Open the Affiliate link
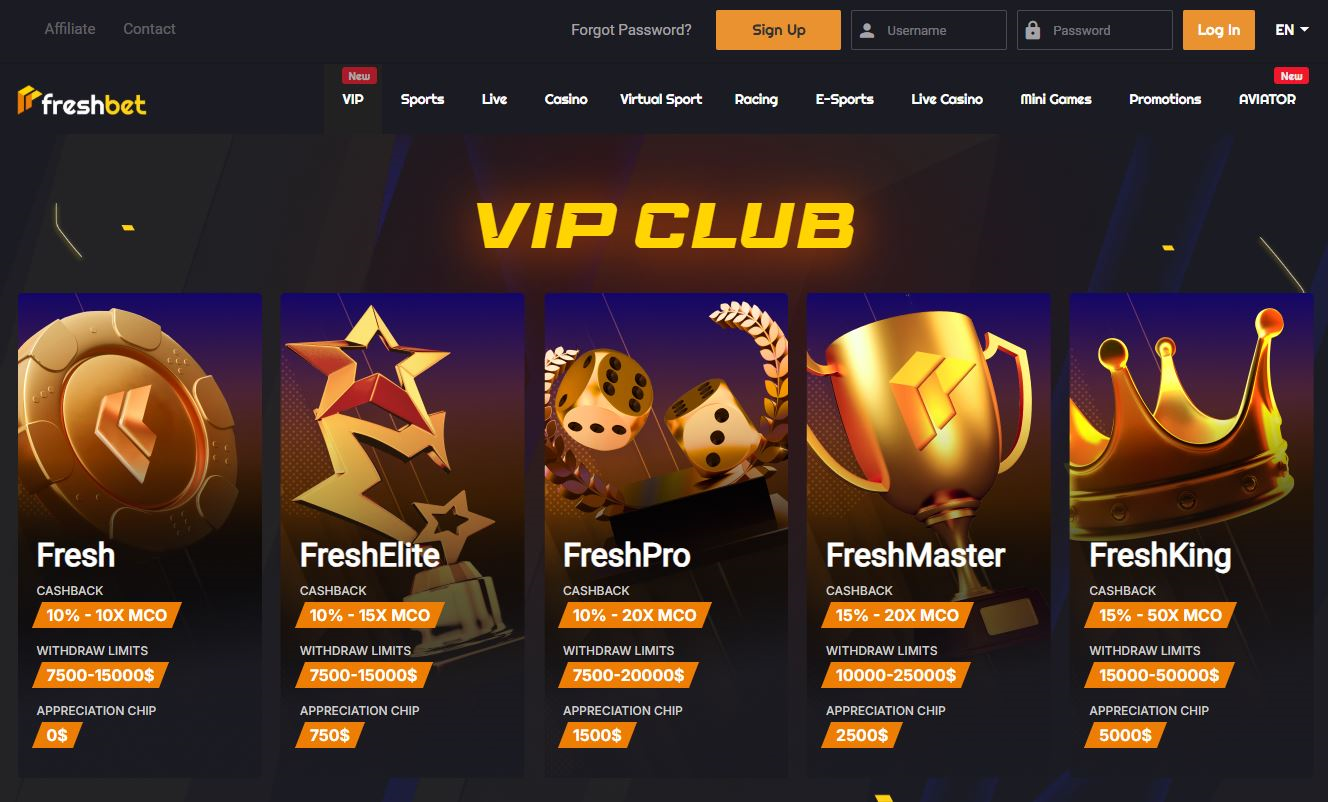 [x=70, y=29]
